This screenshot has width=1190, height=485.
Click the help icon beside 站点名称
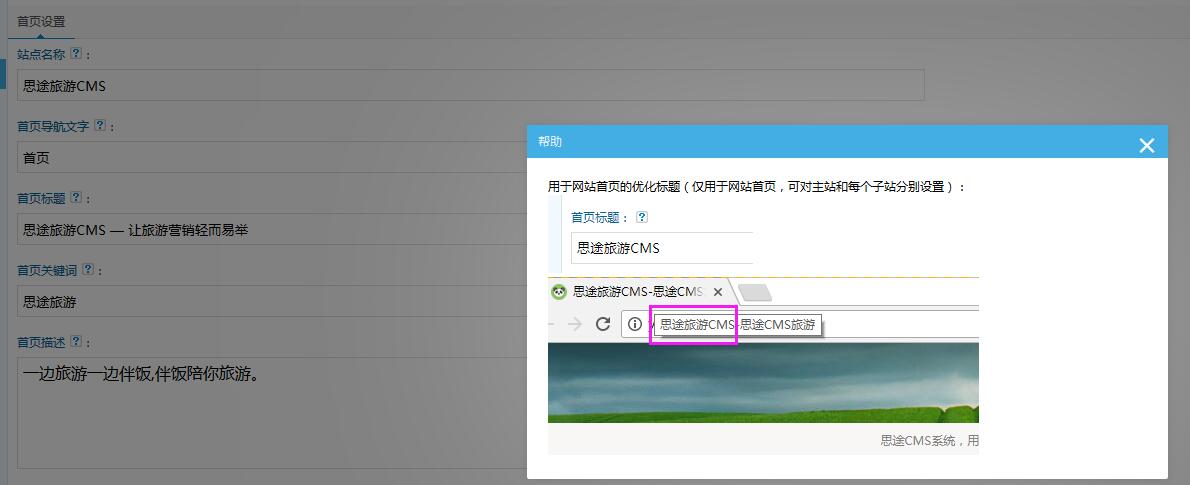[76, 54]
